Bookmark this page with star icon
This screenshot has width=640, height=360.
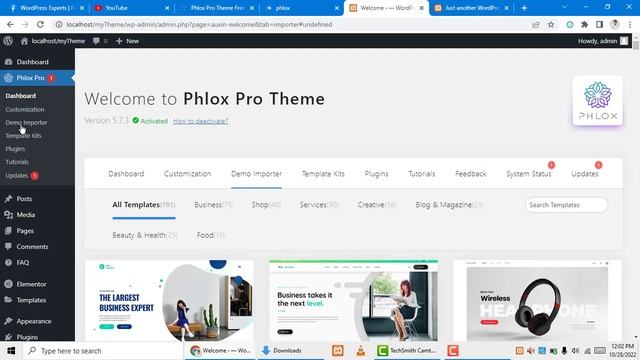[551, 24]
